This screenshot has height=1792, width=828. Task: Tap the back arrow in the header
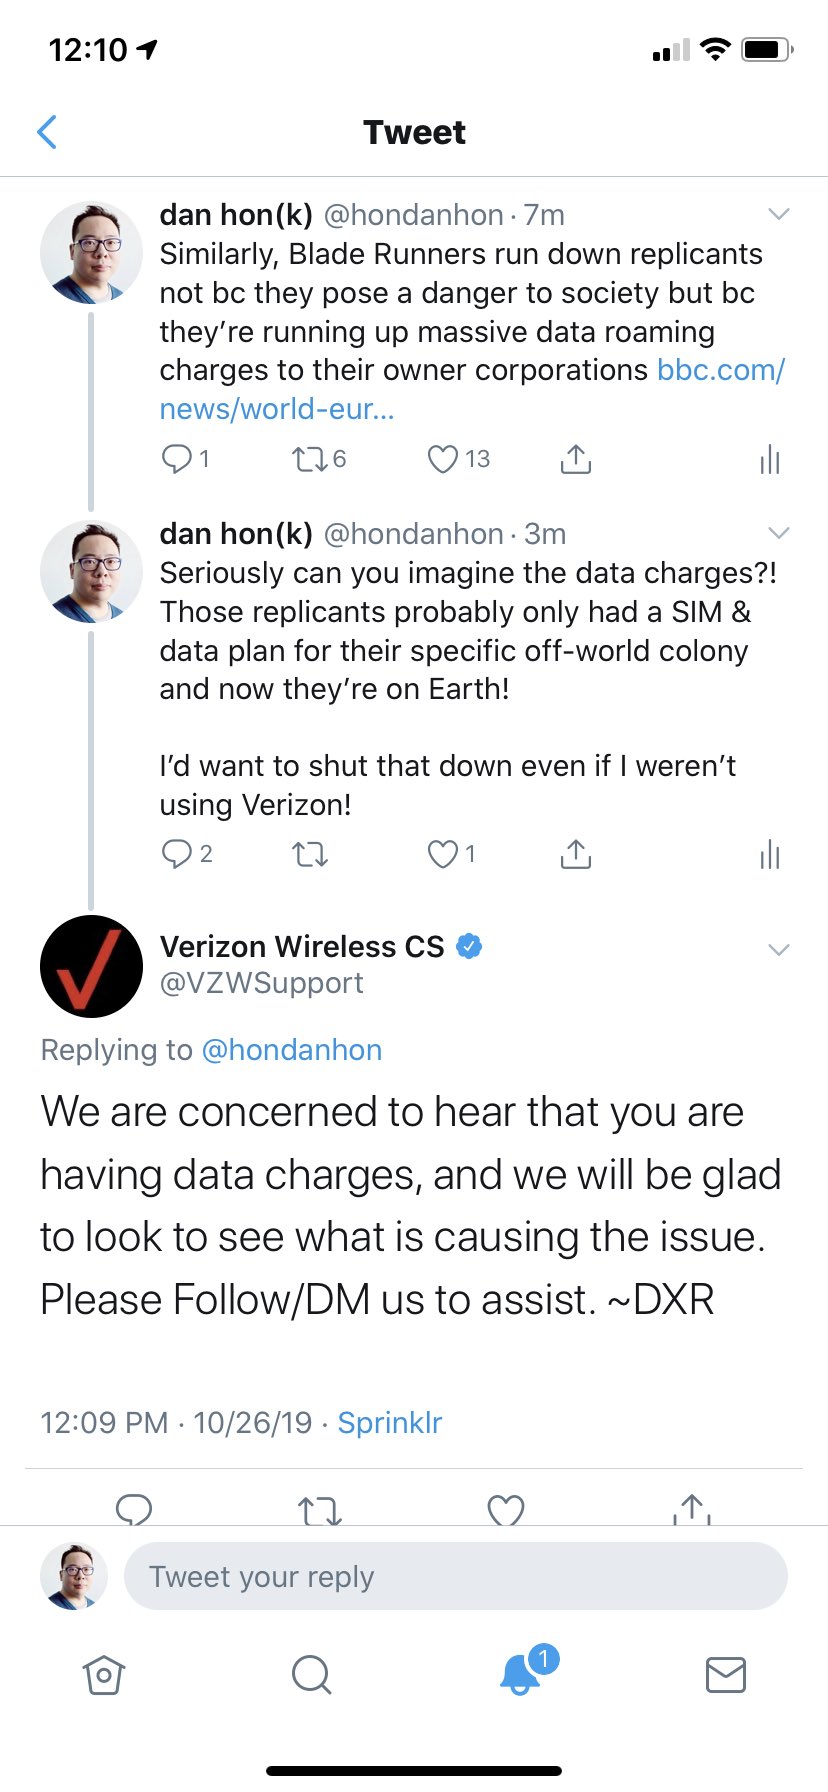(47, 132)
